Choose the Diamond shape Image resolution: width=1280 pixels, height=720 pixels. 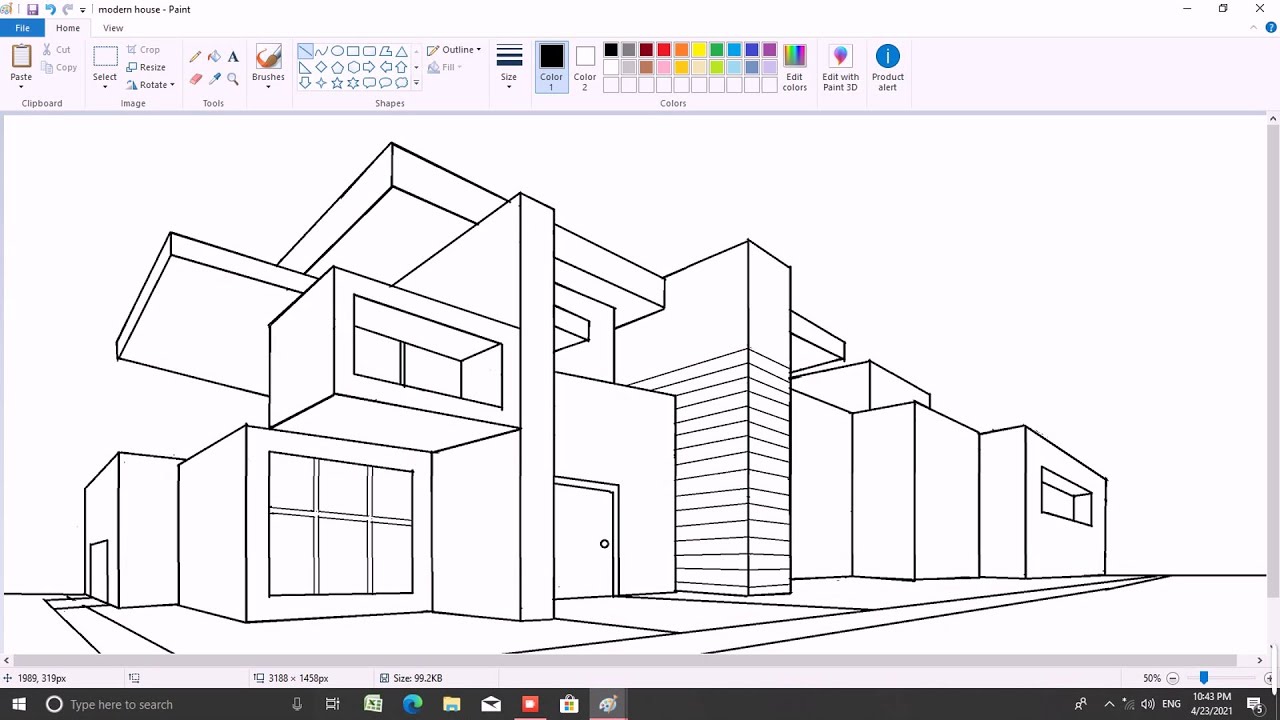tap(321, 67)
